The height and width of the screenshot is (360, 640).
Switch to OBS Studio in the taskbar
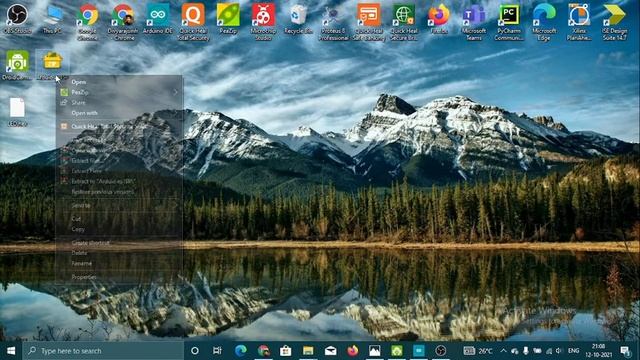pos(441,351)
